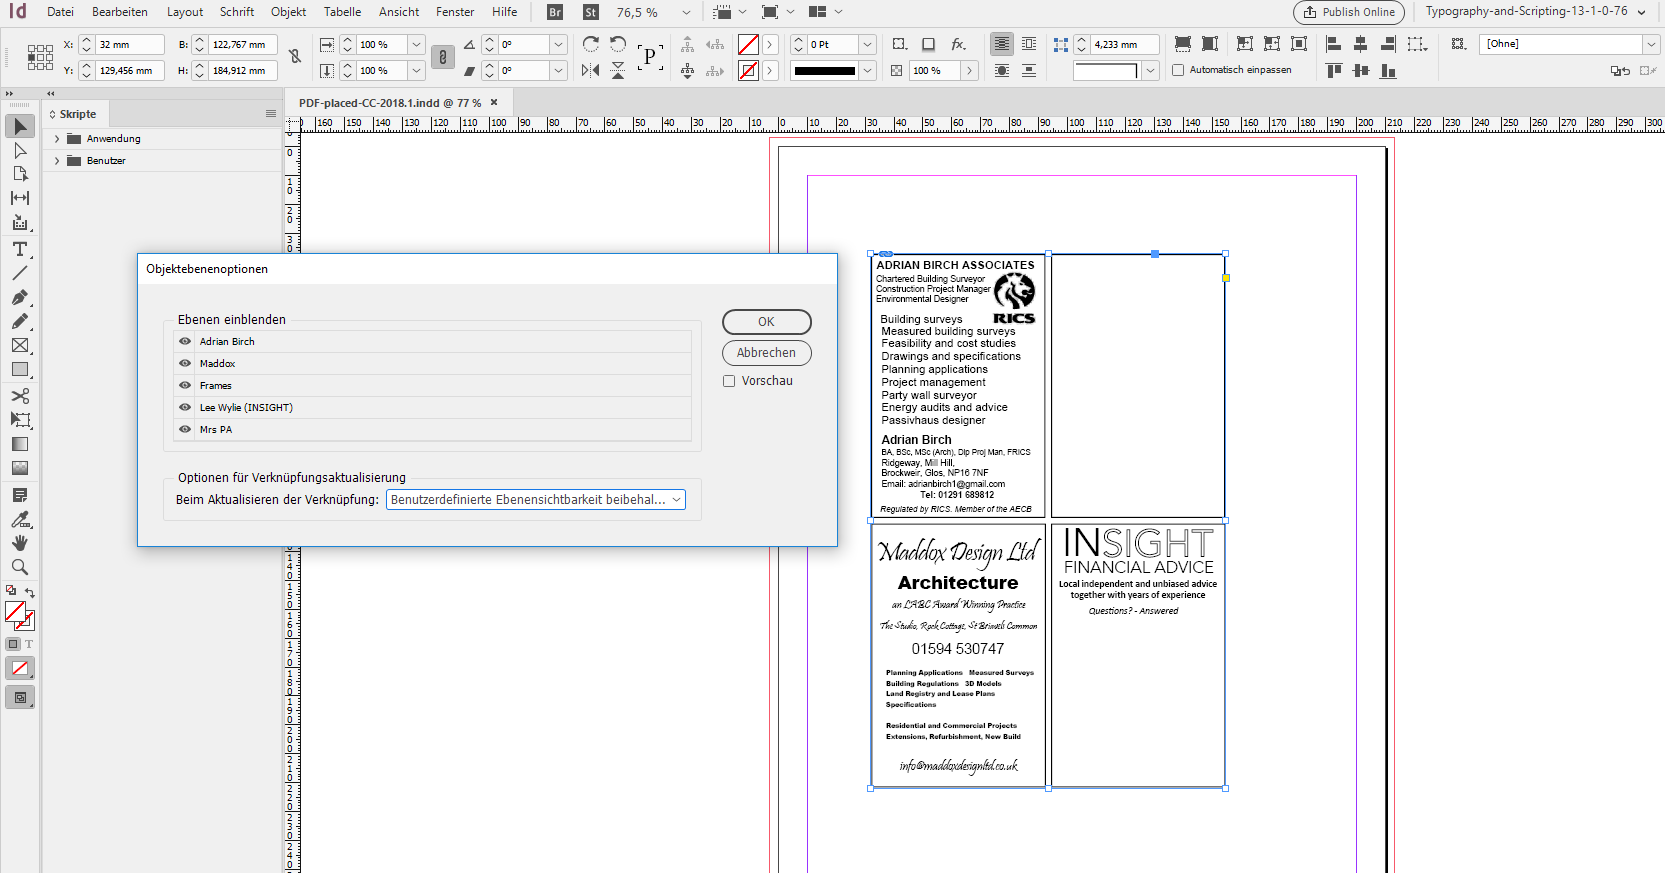Image resolution: width=1665 pixels, height=873 pixels.
Task: Flip selection vertically
Action: pyautogui.click(x=618, y=70)
